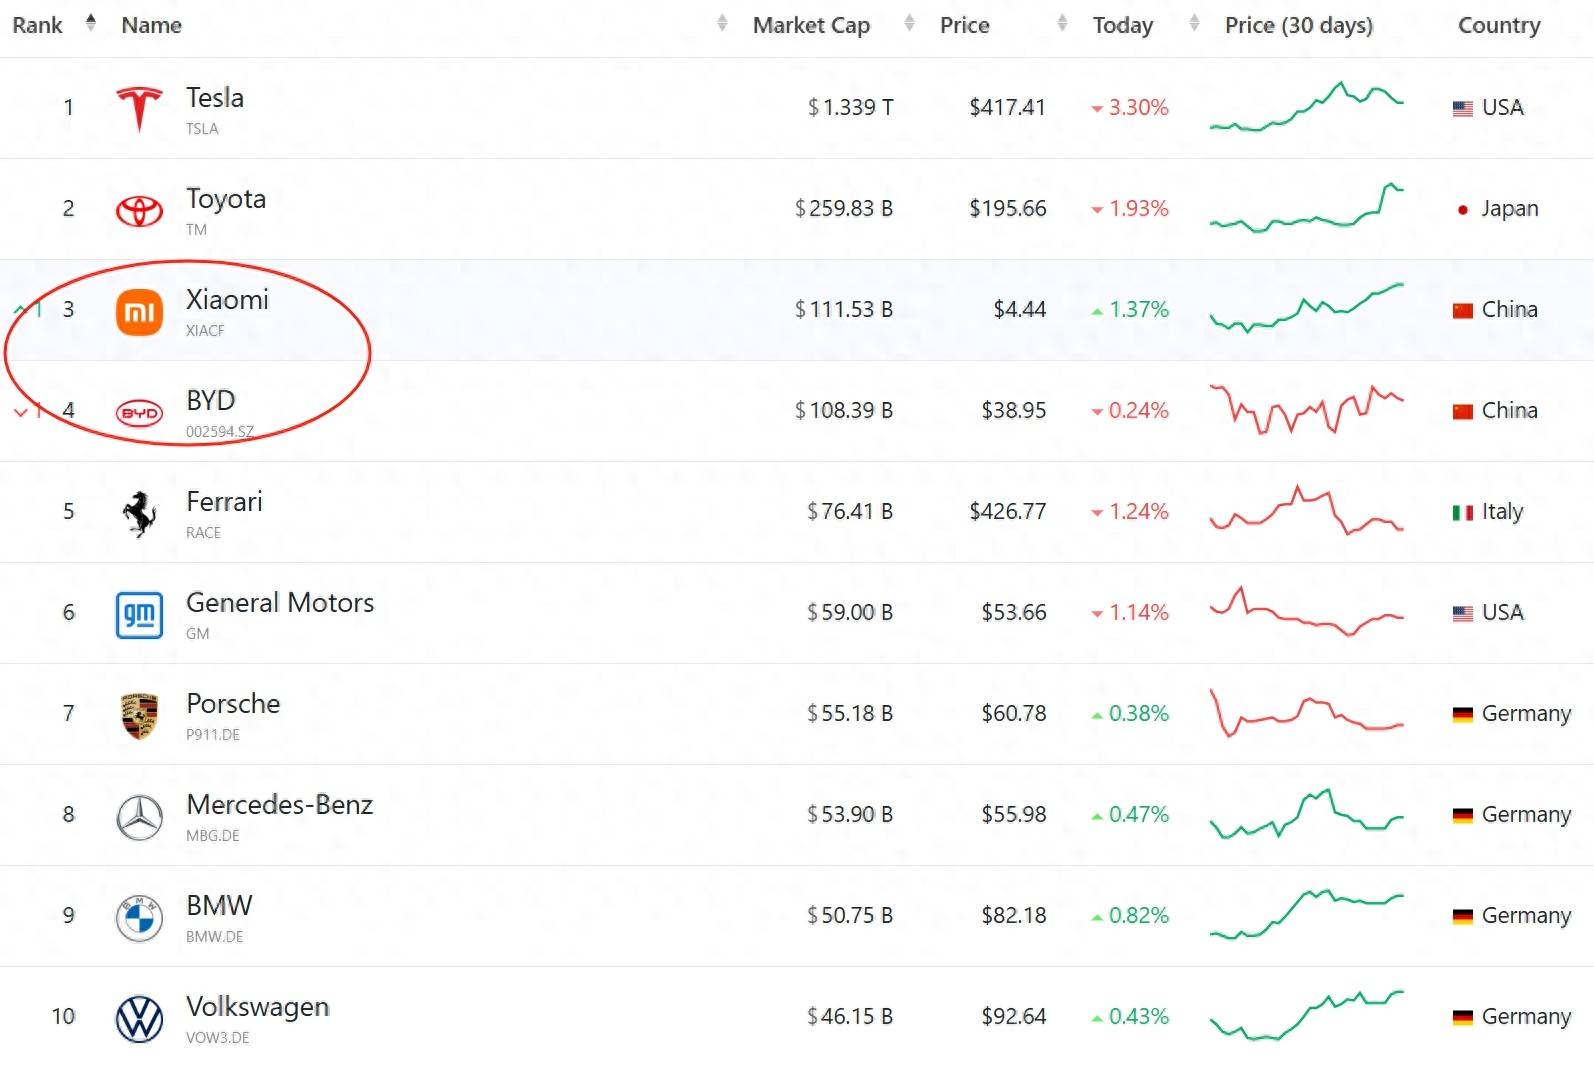Click the Porsche crest logo
This screenshot has height=1065, width=1594.
click(x=139, y=715)
